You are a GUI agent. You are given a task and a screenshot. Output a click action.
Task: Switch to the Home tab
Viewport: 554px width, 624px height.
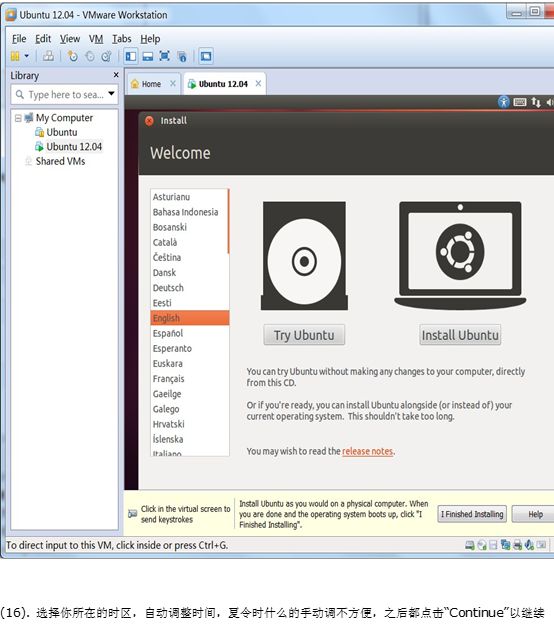tap(151, 84)
